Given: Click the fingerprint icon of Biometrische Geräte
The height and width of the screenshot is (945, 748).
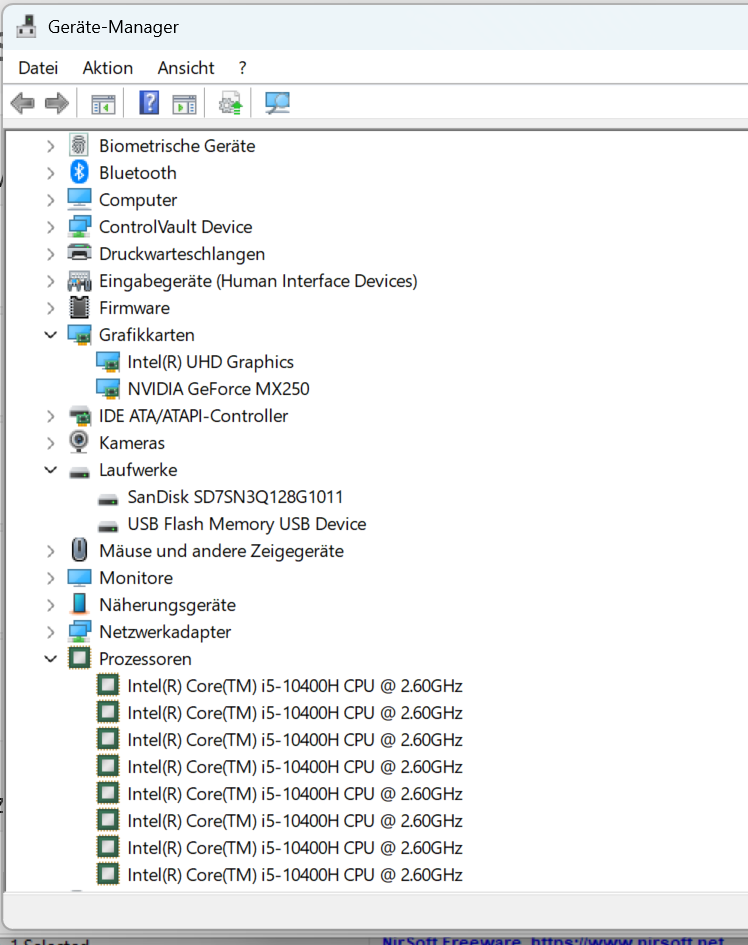Looking at the screenshot, I should point(79,145).
